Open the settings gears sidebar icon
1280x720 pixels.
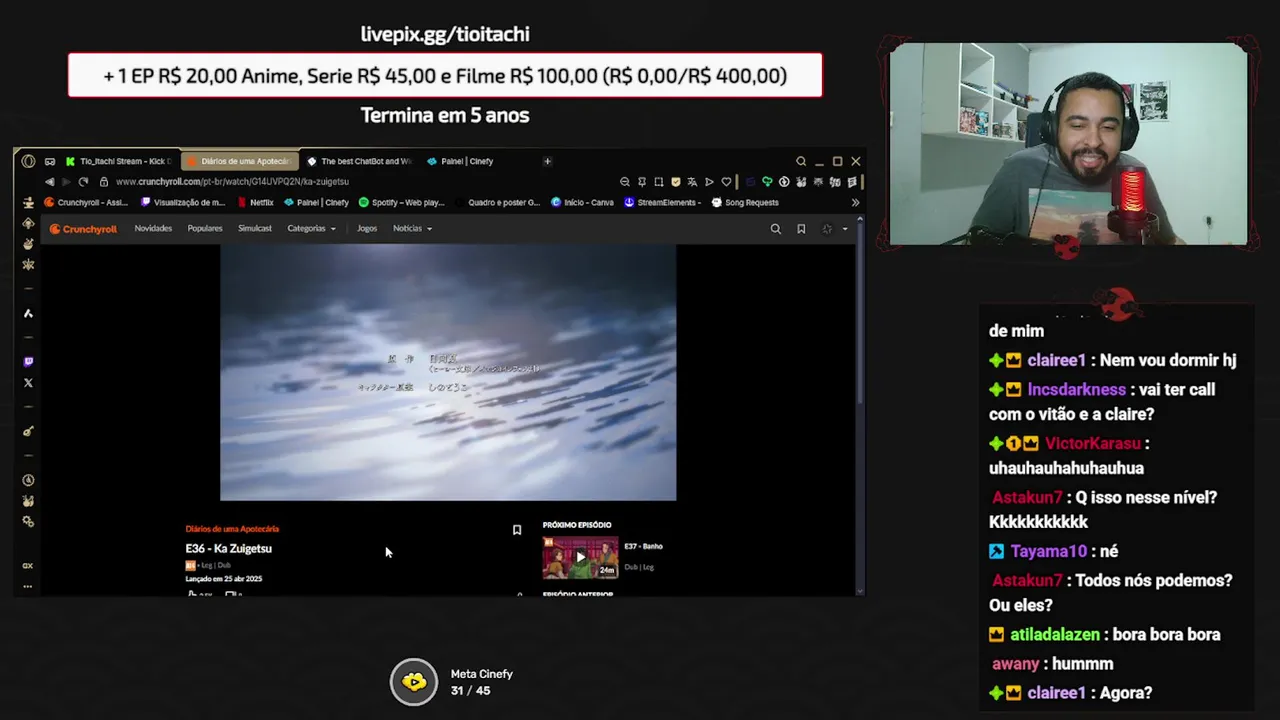coord(28,522)
